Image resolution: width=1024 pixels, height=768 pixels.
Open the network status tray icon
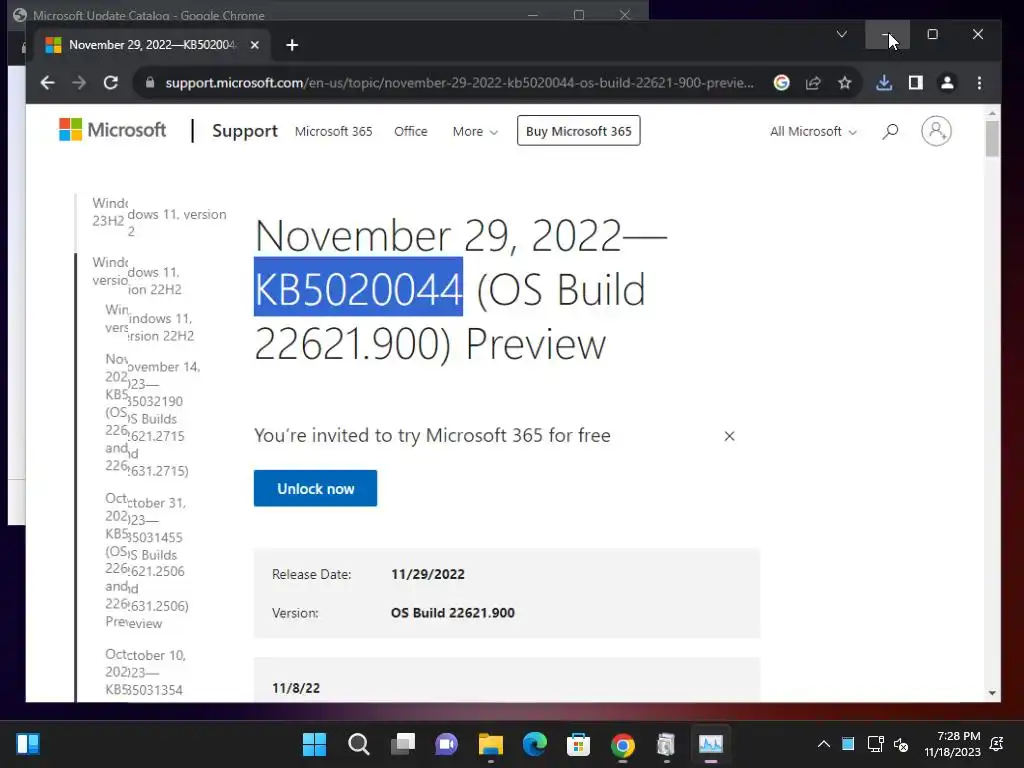pos(875,744)
